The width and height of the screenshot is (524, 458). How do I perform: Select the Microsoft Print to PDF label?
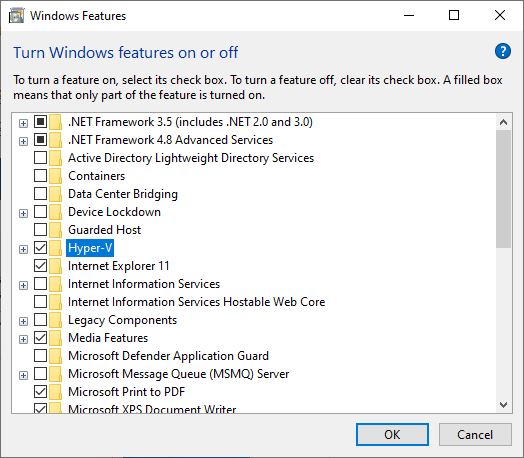click(x=127, y=392)
